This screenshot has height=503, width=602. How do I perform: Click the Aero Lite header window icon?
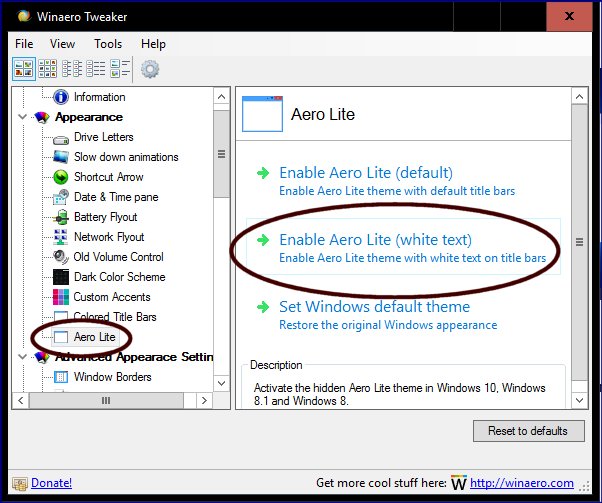[262, 114]
